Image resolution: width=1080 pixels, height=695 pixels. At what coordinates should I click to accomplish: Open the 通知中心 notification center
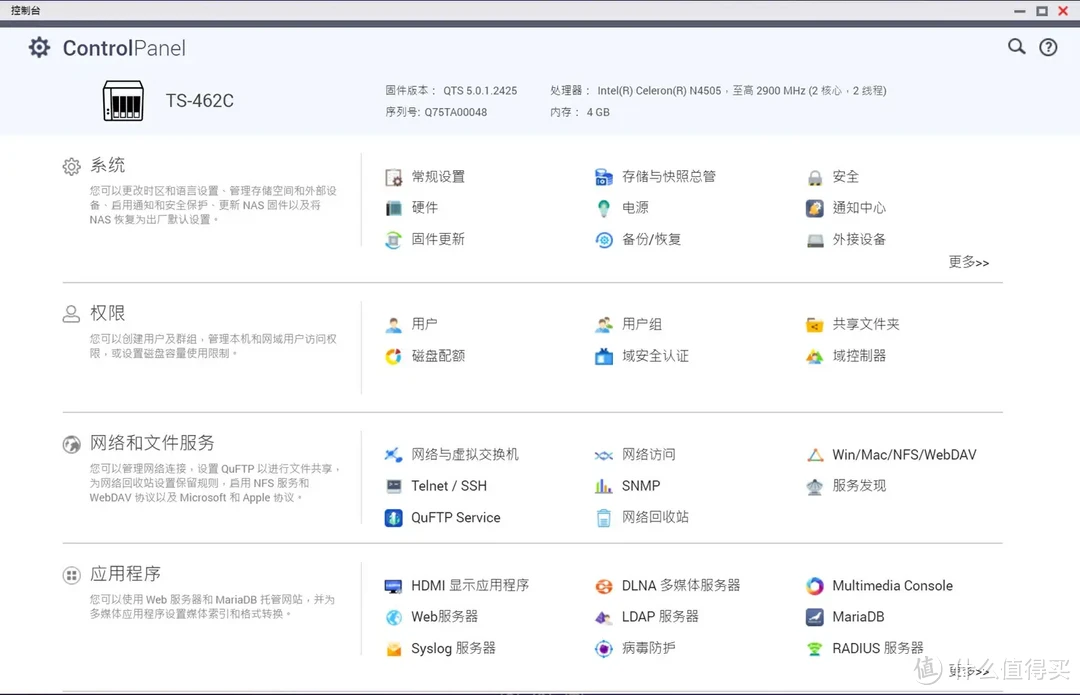[x=858, y=208]
